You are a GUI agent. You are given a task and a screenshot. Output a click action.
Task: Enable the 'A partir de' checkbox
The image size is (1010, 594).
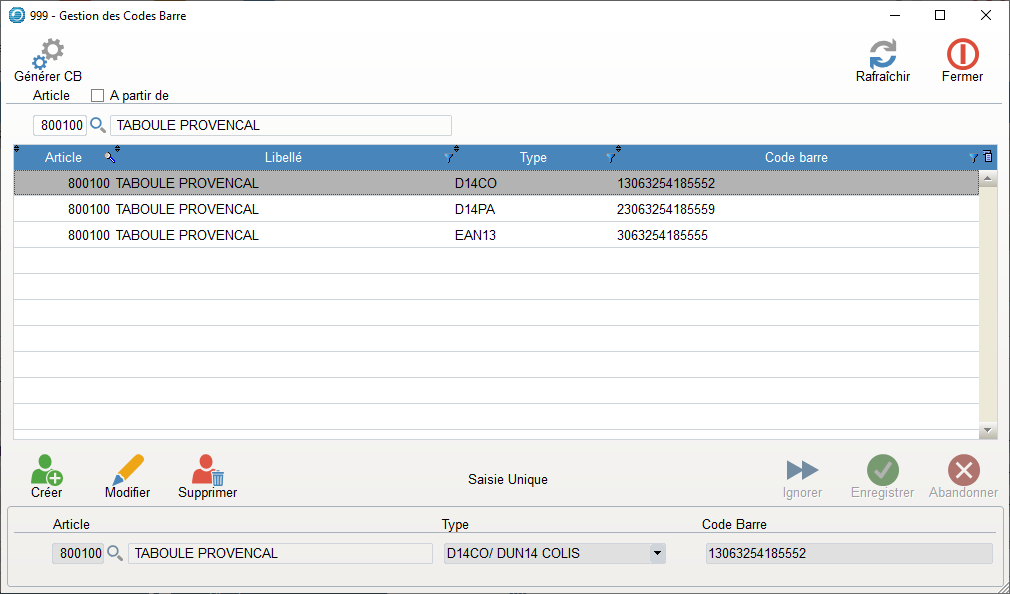98,96
